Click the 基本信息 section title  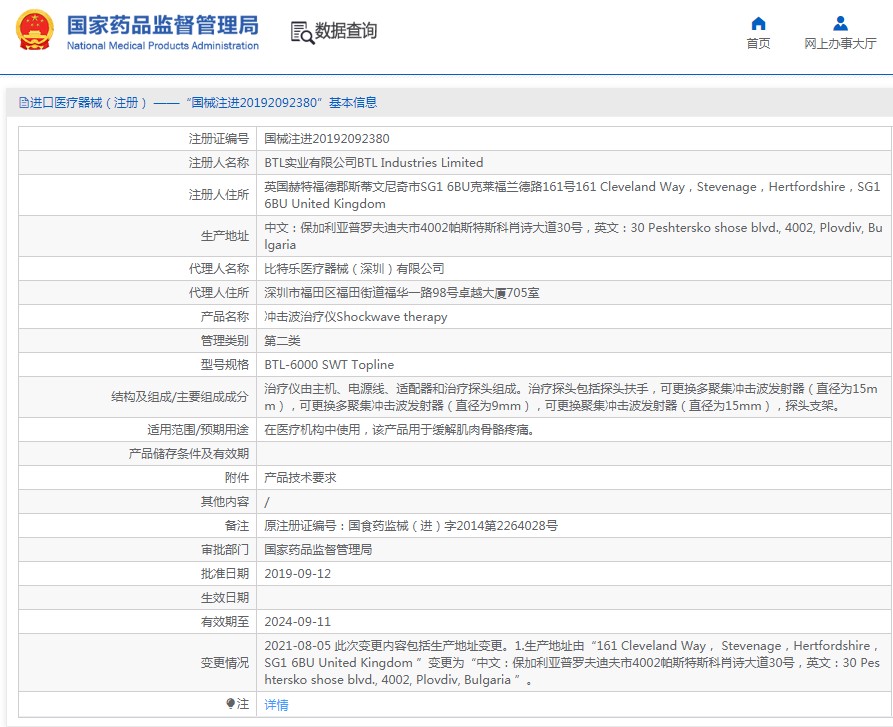click(x=353, y=102)
